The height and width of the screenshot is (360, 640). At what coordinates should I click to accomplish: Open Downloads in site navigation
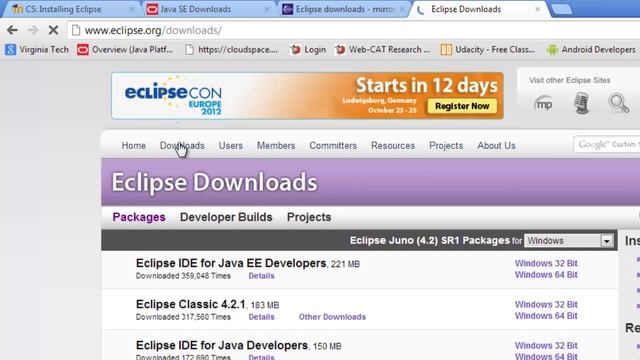[x=182, y=146]
